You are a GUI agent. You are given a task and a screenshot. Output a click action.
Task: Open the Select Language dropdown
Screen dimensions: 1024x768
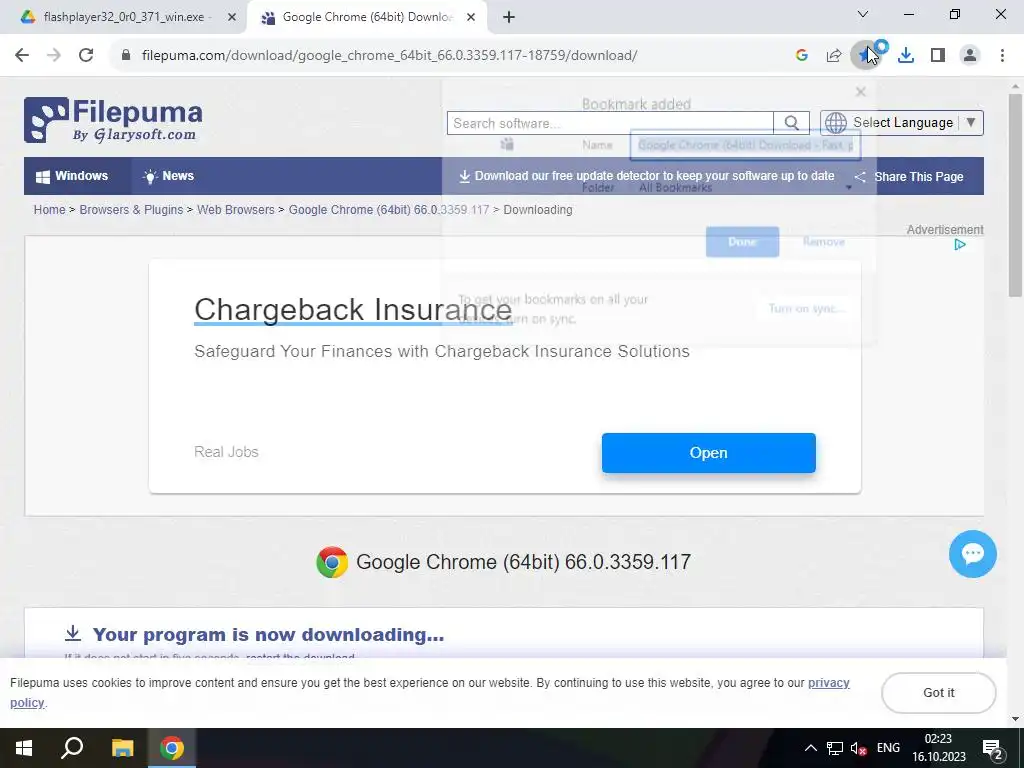tap(902, 123)
